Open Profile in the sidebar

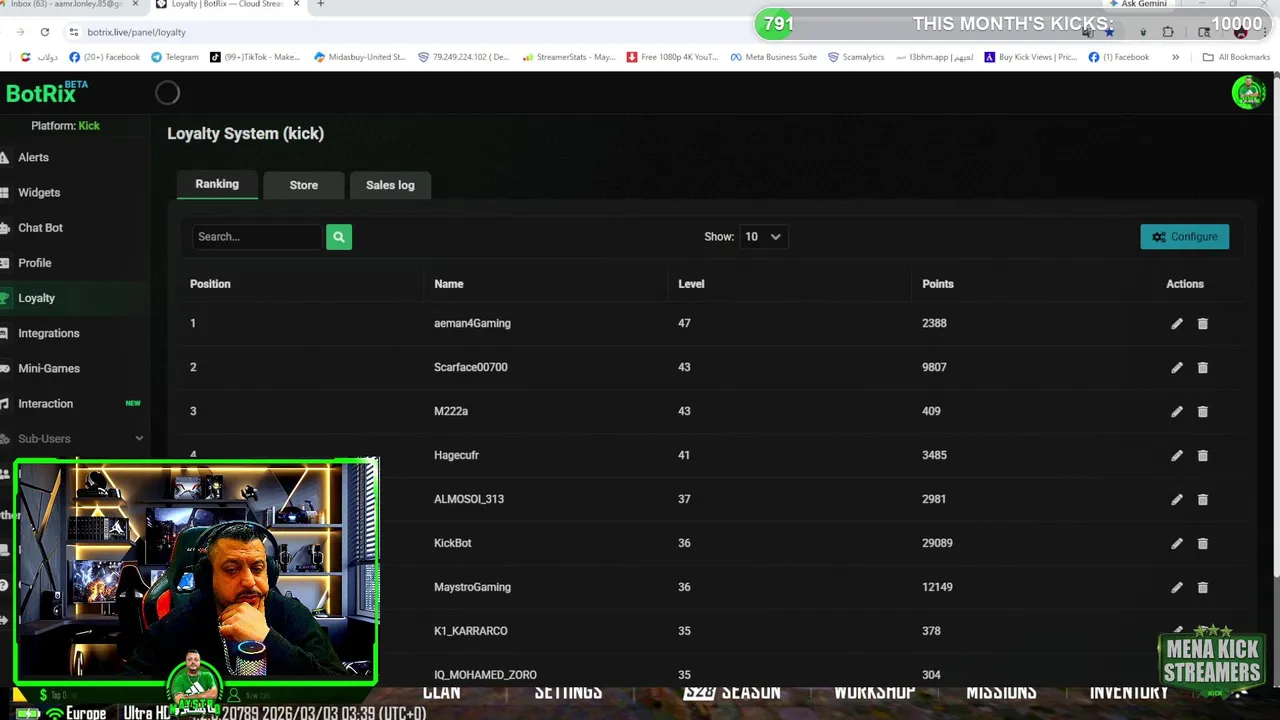click(x=75, y=263)
